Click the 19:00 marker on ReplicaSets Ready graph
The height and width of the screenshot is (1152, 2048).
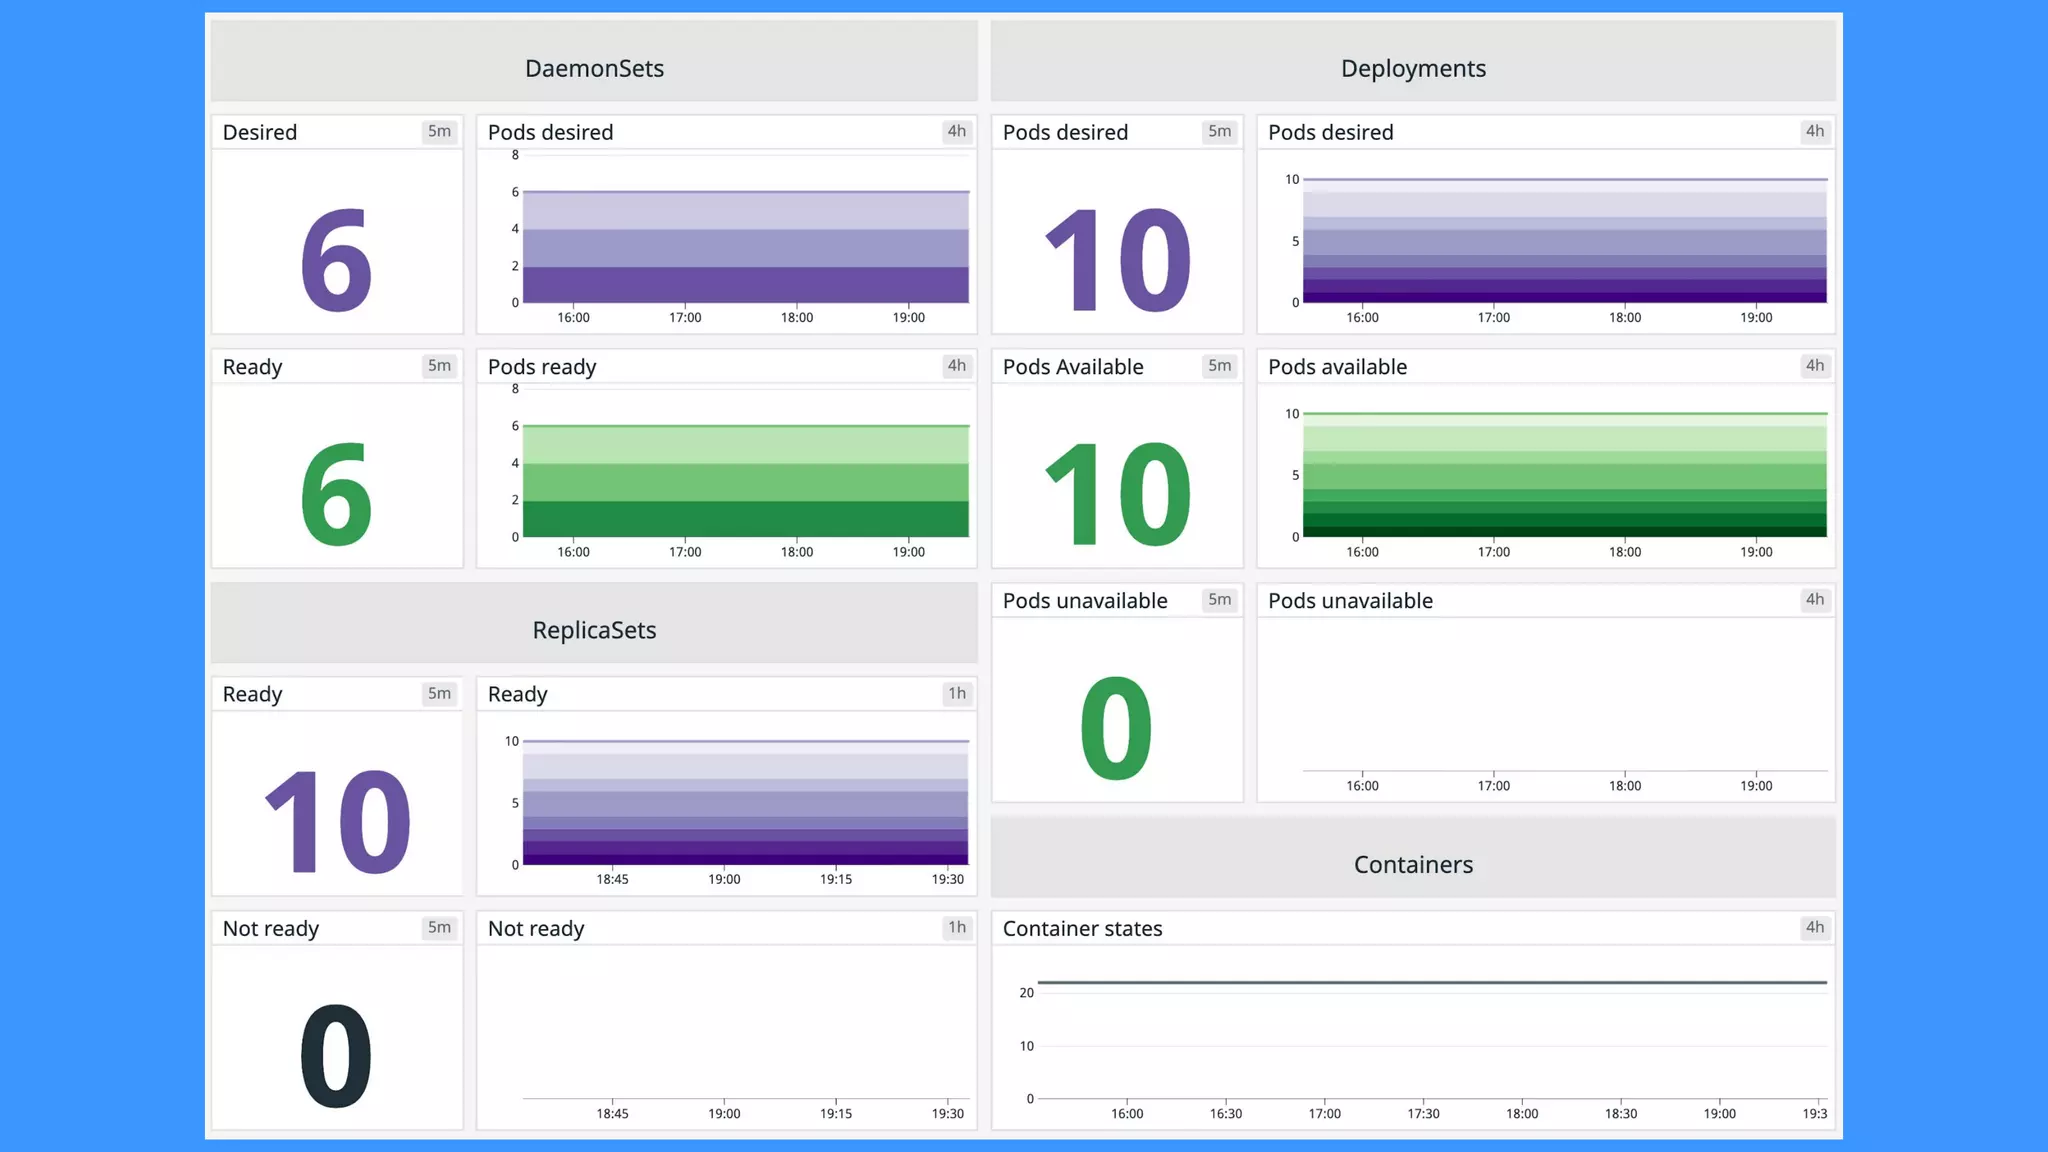(x=724, y=879)
